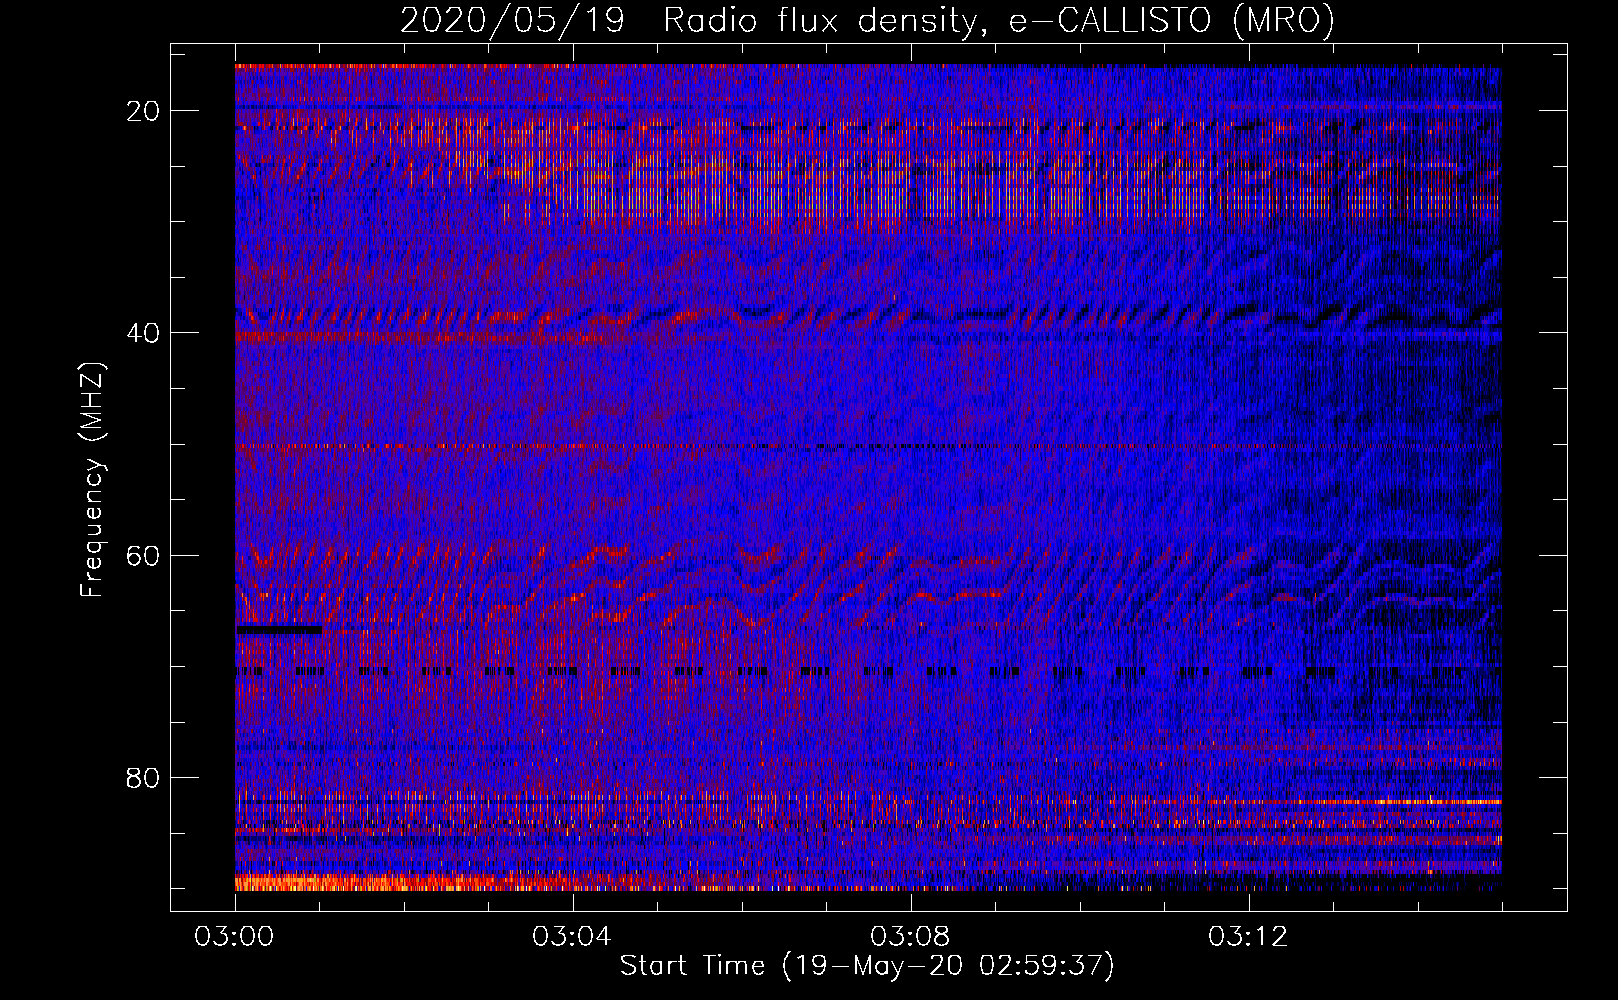This screenshot has width=1618, height=1000.
Task: Click the "Start Time (19-May-20 02:59:37)" label
Action: tap(867, 966)
